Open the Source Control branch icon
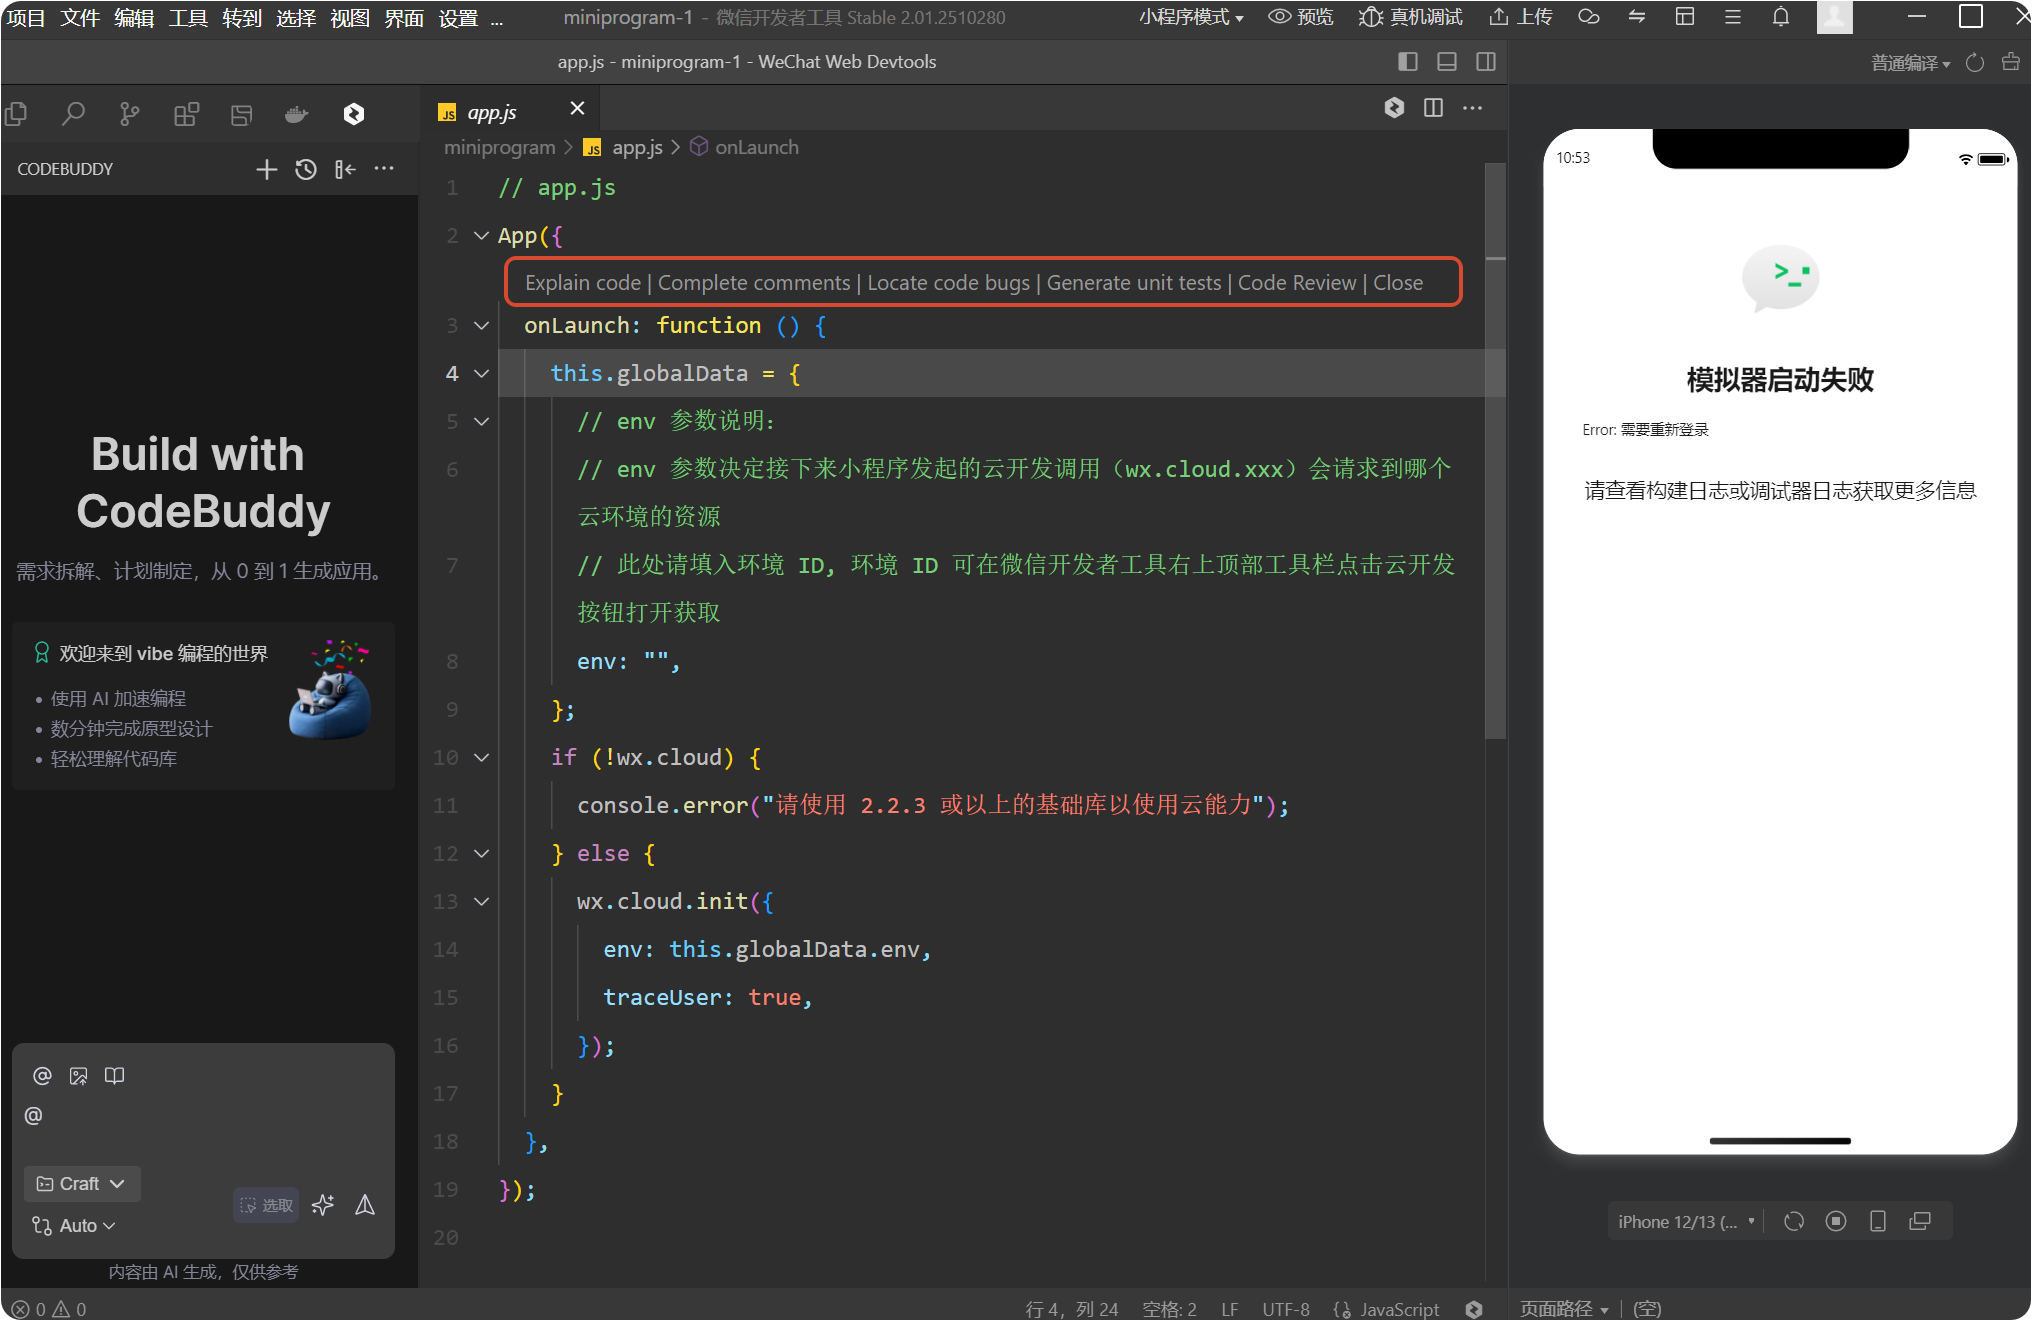This screenshot has height=1321, width=2032. click(x=129, y=115)
